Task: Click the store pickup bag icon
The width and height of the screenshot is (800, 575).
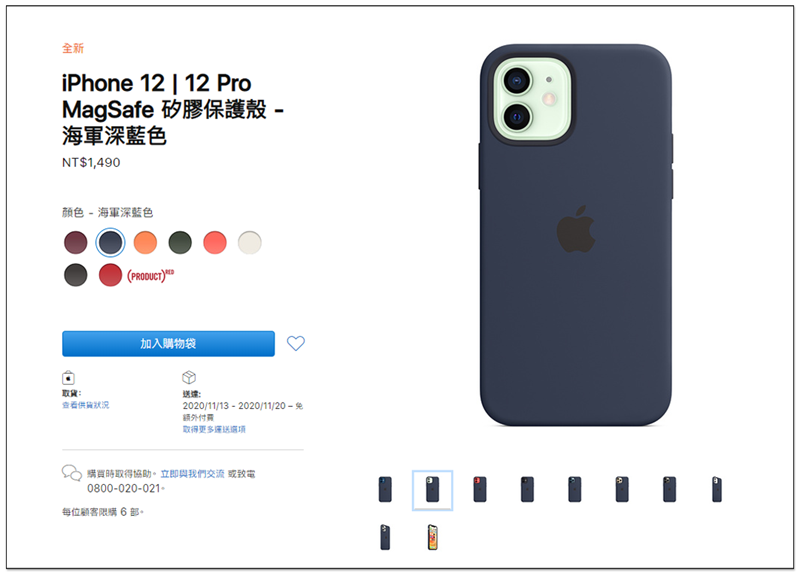Action: 68,378
